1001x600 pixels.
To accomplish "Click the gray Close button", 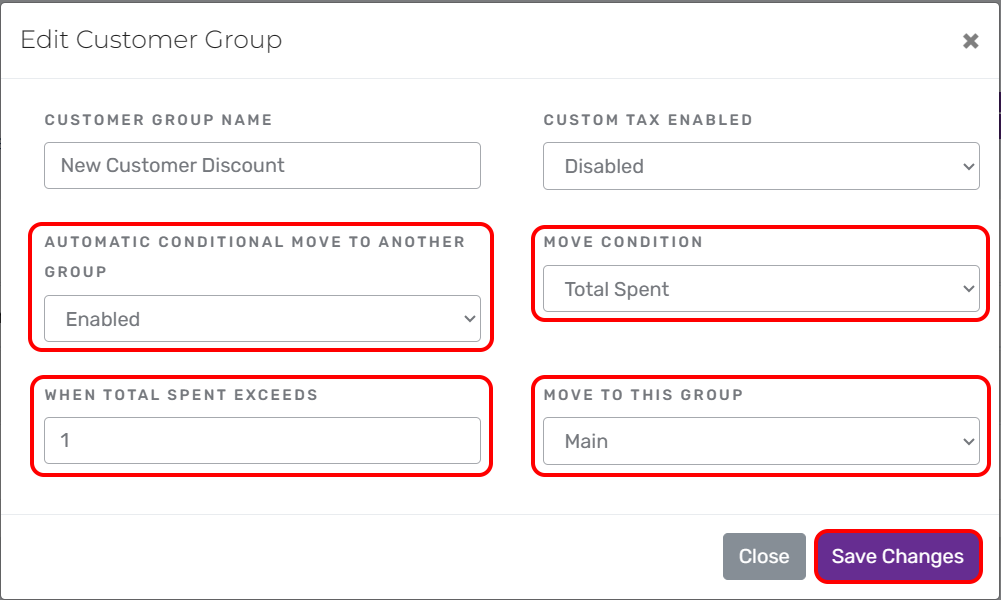I will [764, 557].
